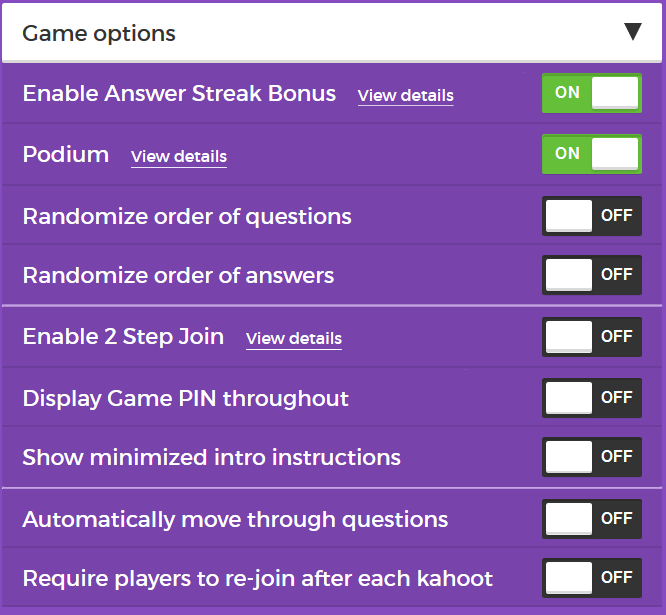The image size is (666, 615).
Task: Open View details for Answer Streak Bonus
Action: (405, 96)
